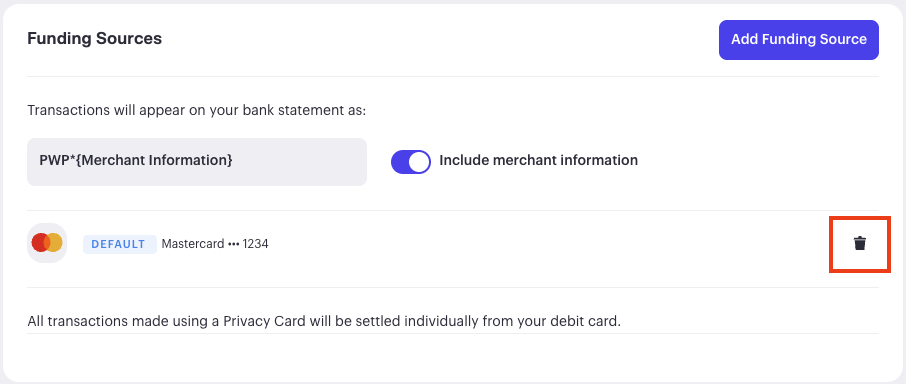
Task: Toggle Include merchant information switch off
Action: [411, 162]
